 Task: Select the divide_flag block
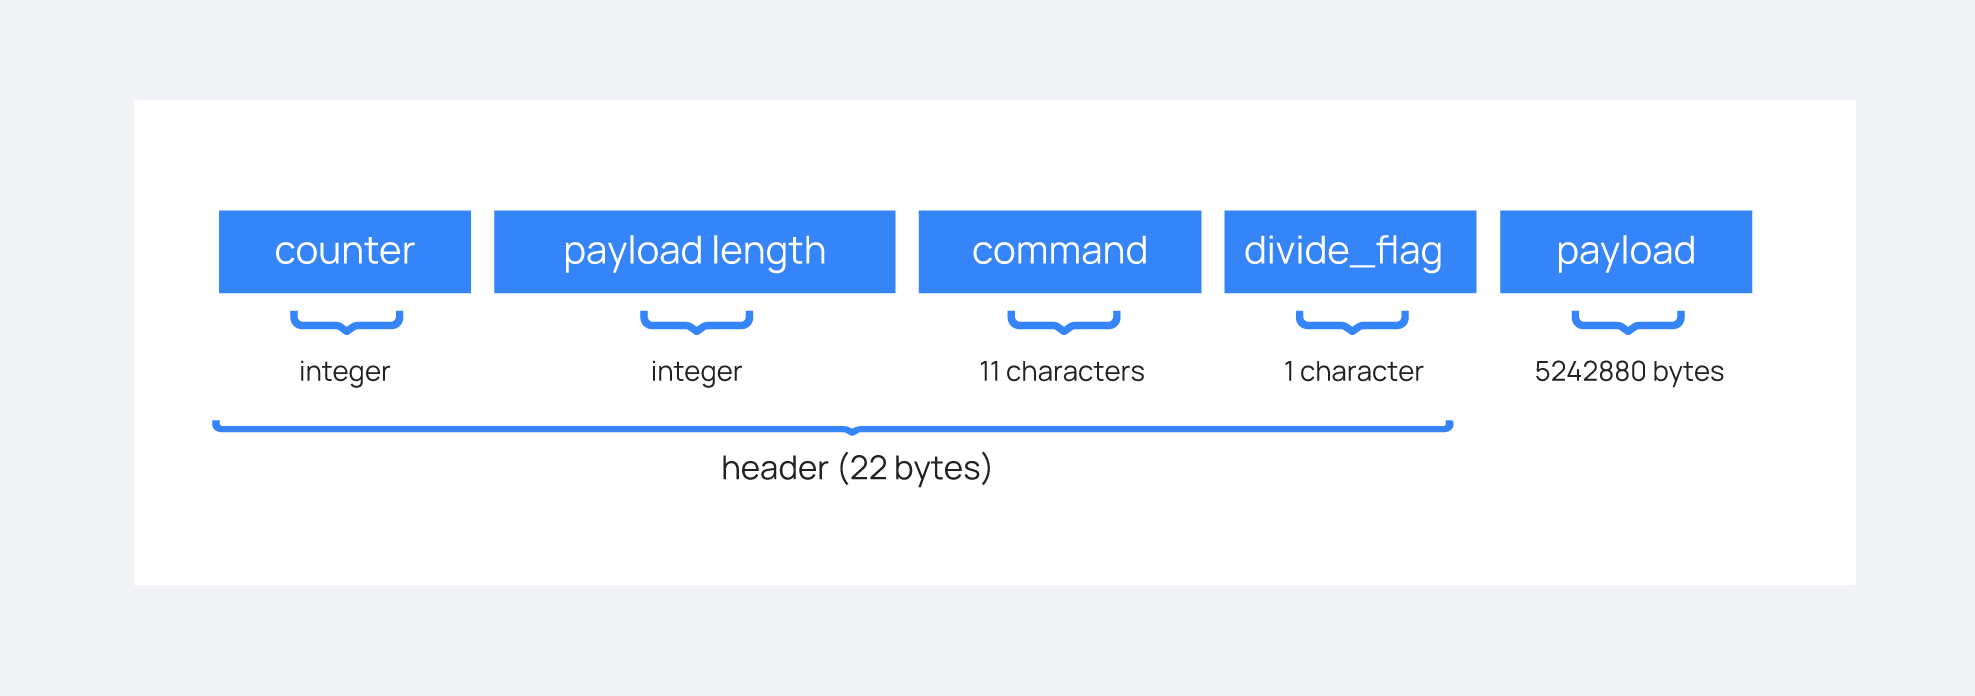point(1349,251)
